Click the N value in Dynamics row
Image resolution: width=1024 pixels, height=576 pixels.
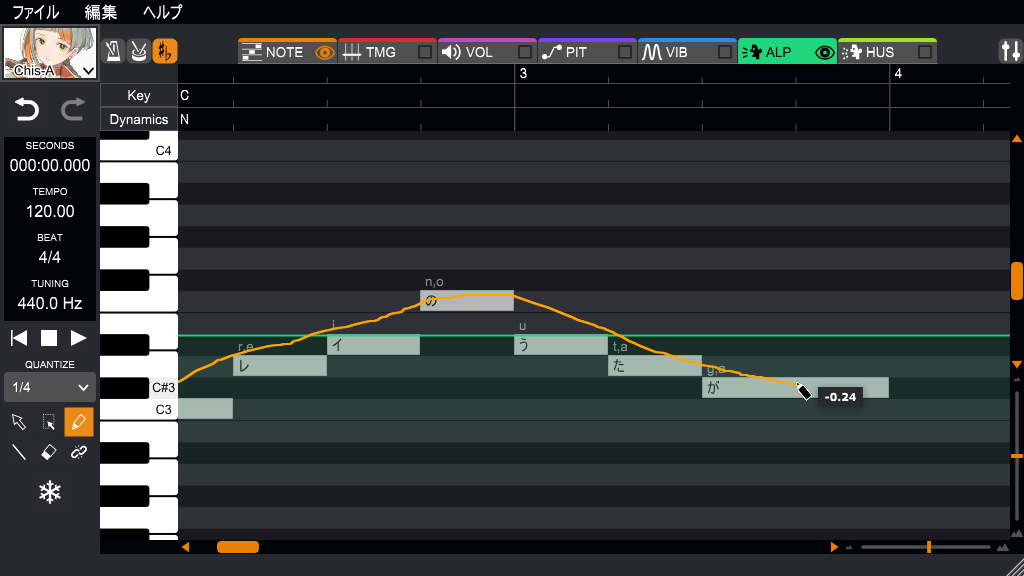[184, 120]
